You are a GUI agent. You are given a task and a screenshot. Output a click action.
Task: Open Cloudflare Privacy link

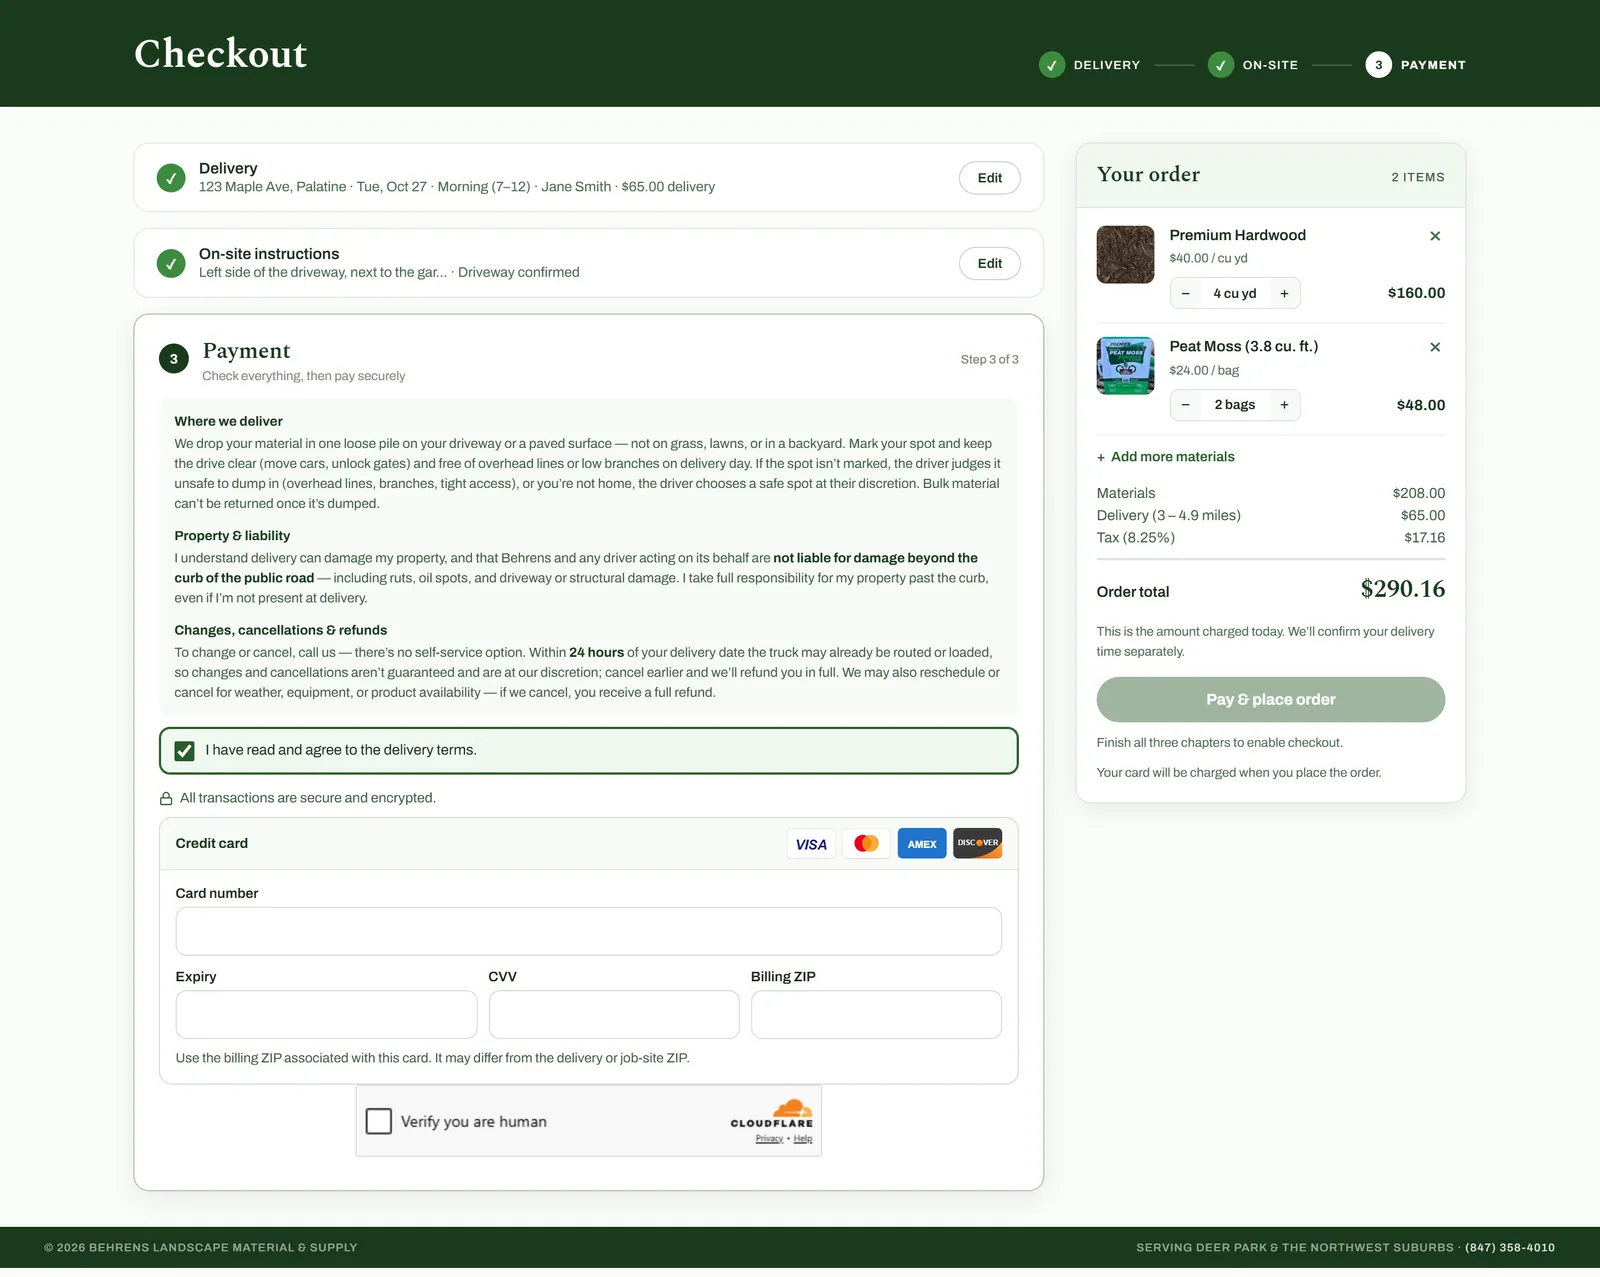[x=769, y=1139]
